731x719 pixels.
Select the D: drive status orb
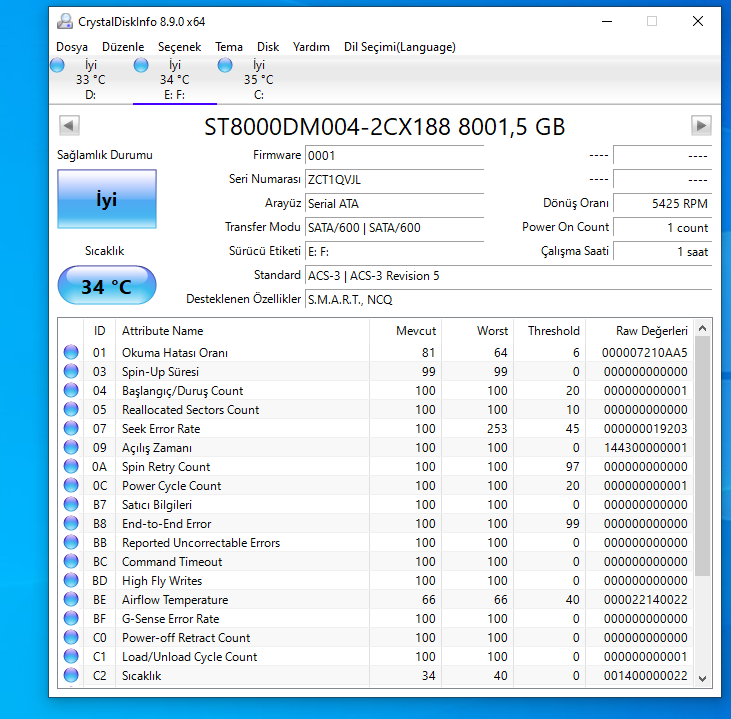(x=57, y=65)
